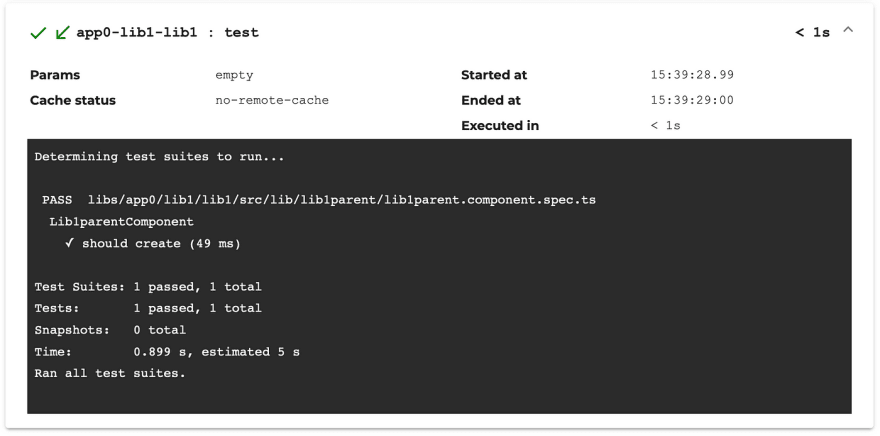This screenshot has width=880, height=436.
Task: Click the Cache status label
Action: tap(73, 100)
